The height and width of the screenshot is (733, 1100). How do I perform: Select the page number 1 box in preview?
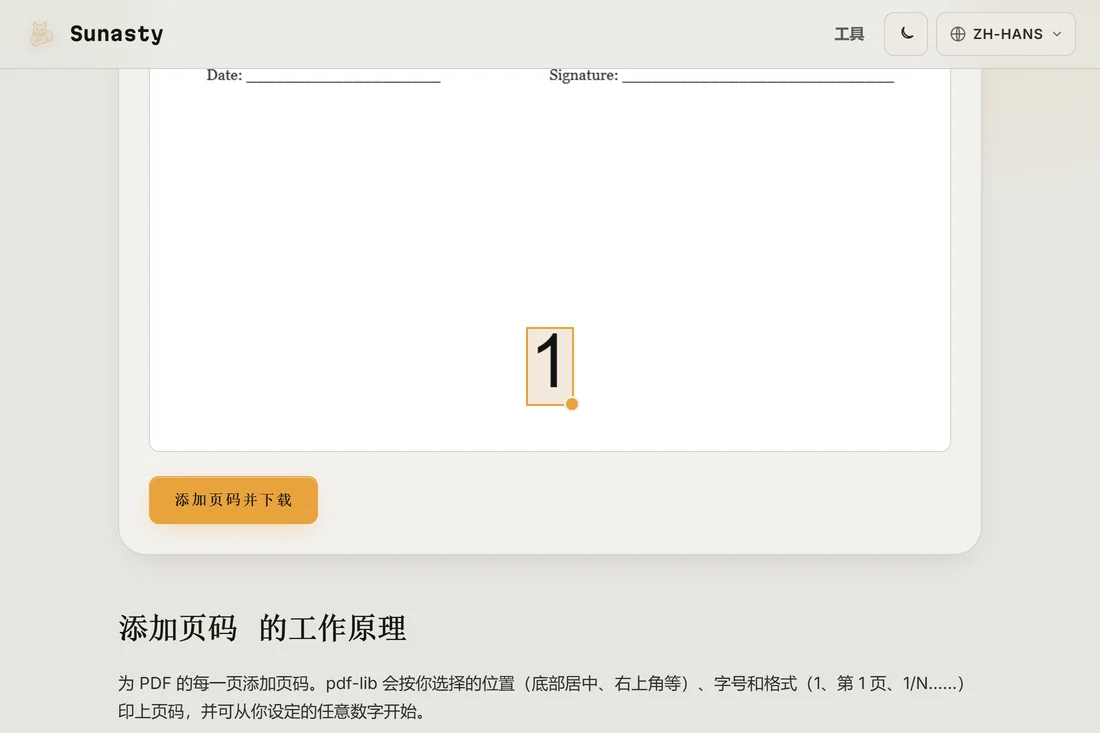click(x=550, y=366)
